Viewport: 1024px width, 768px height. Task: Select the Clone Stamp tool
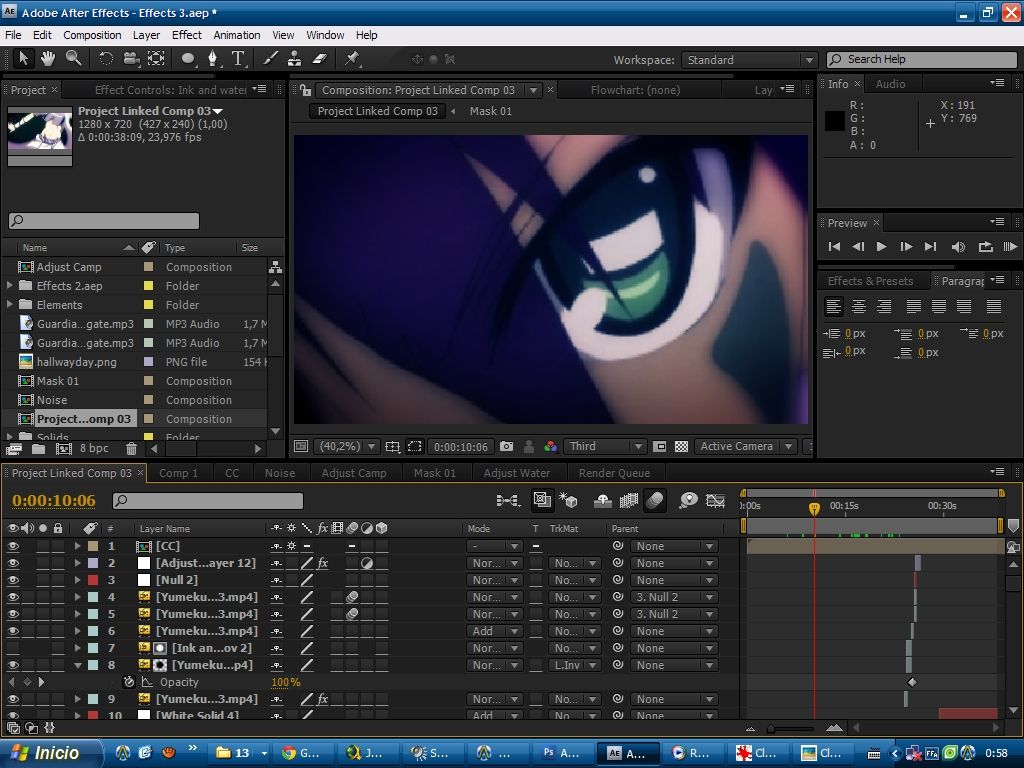tap(295, 59)
